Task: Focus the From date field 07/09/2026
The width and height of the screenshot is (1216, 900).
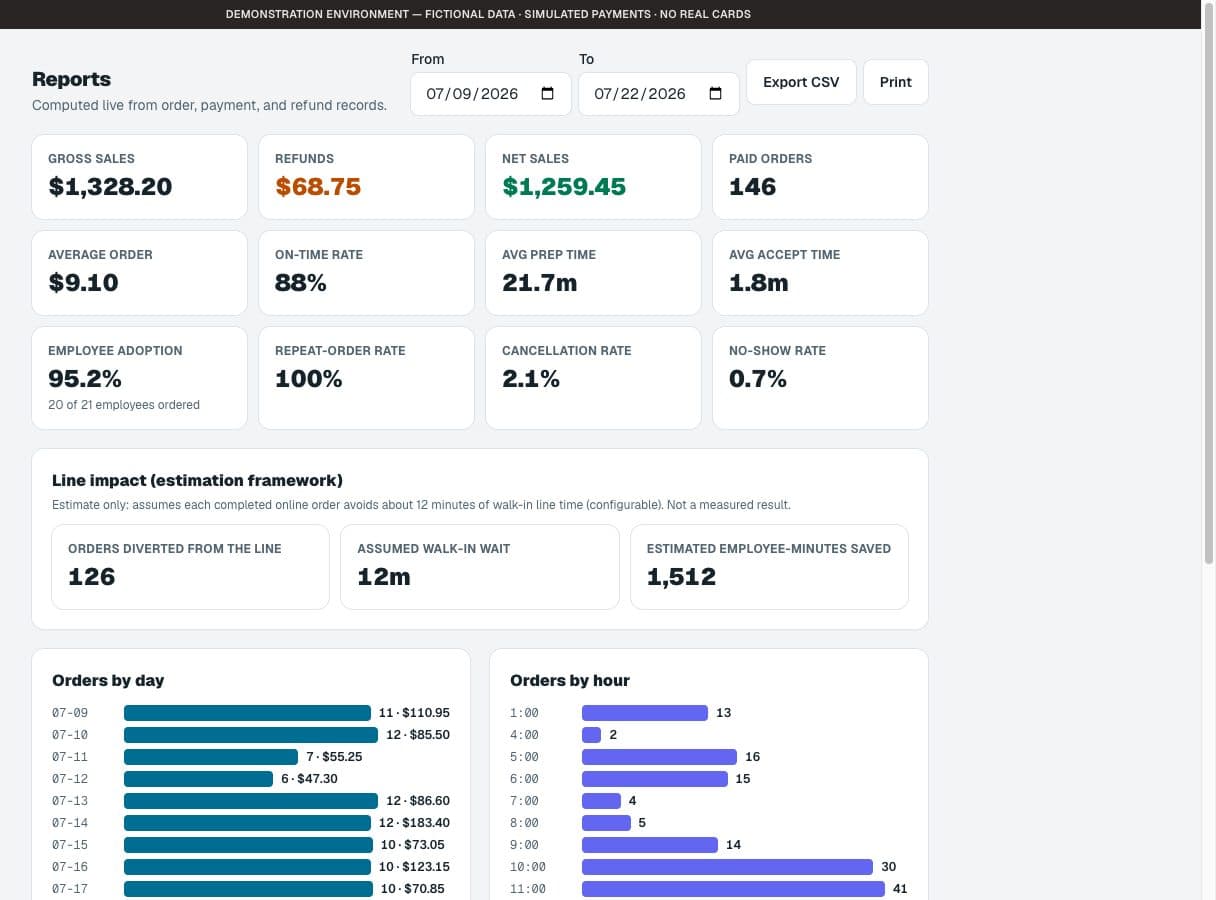Action: (x=491, y=94)
